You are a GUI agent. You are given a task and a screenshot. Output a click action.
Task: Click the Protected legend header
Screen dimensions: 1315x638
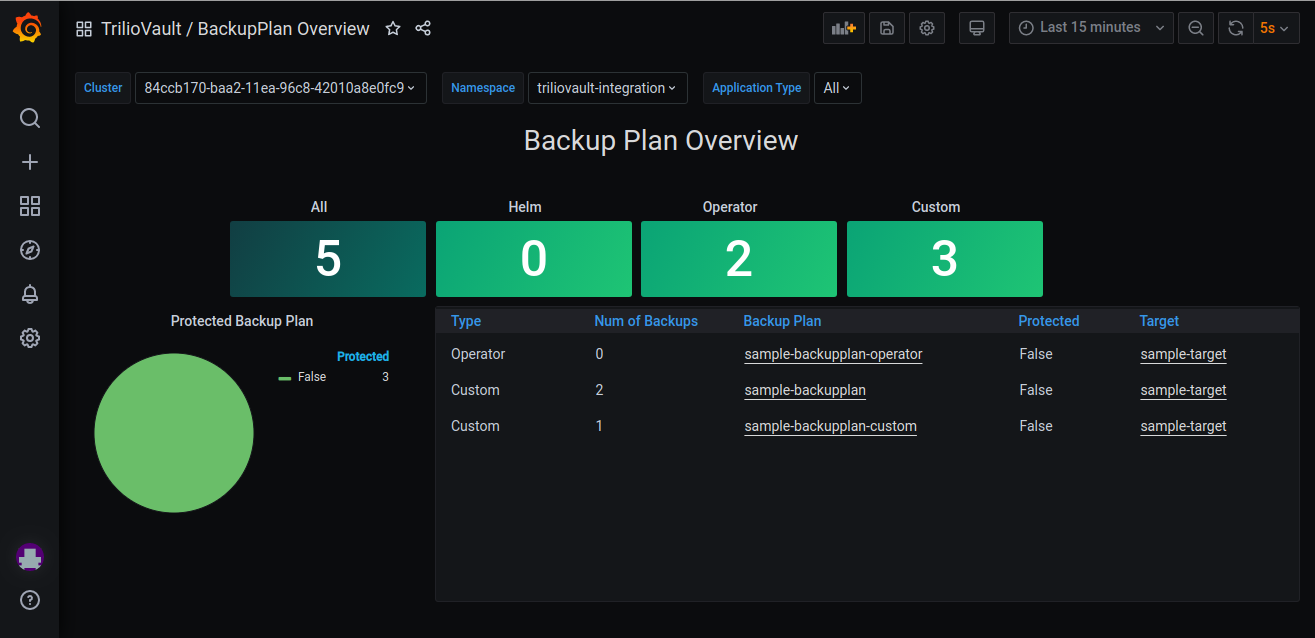tap(363, 356)
